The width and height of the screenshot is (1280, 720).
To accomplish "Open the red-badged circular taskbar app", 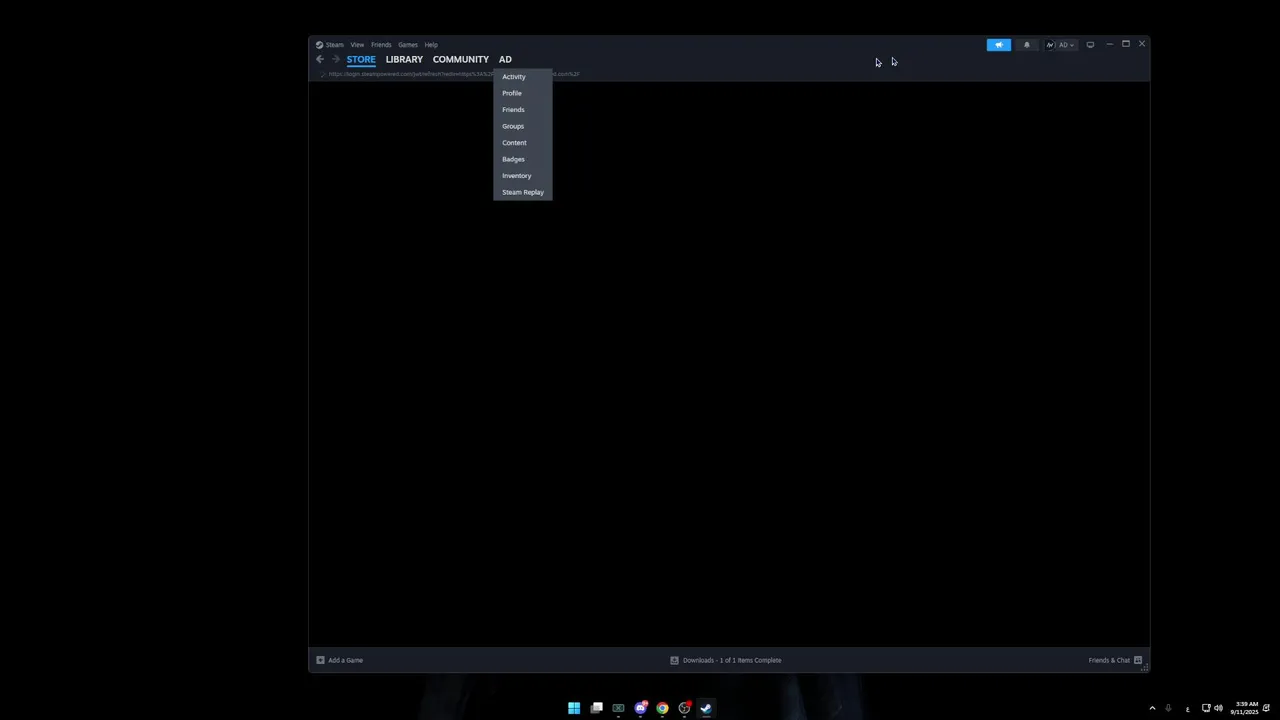I will (x=684, y=708).
